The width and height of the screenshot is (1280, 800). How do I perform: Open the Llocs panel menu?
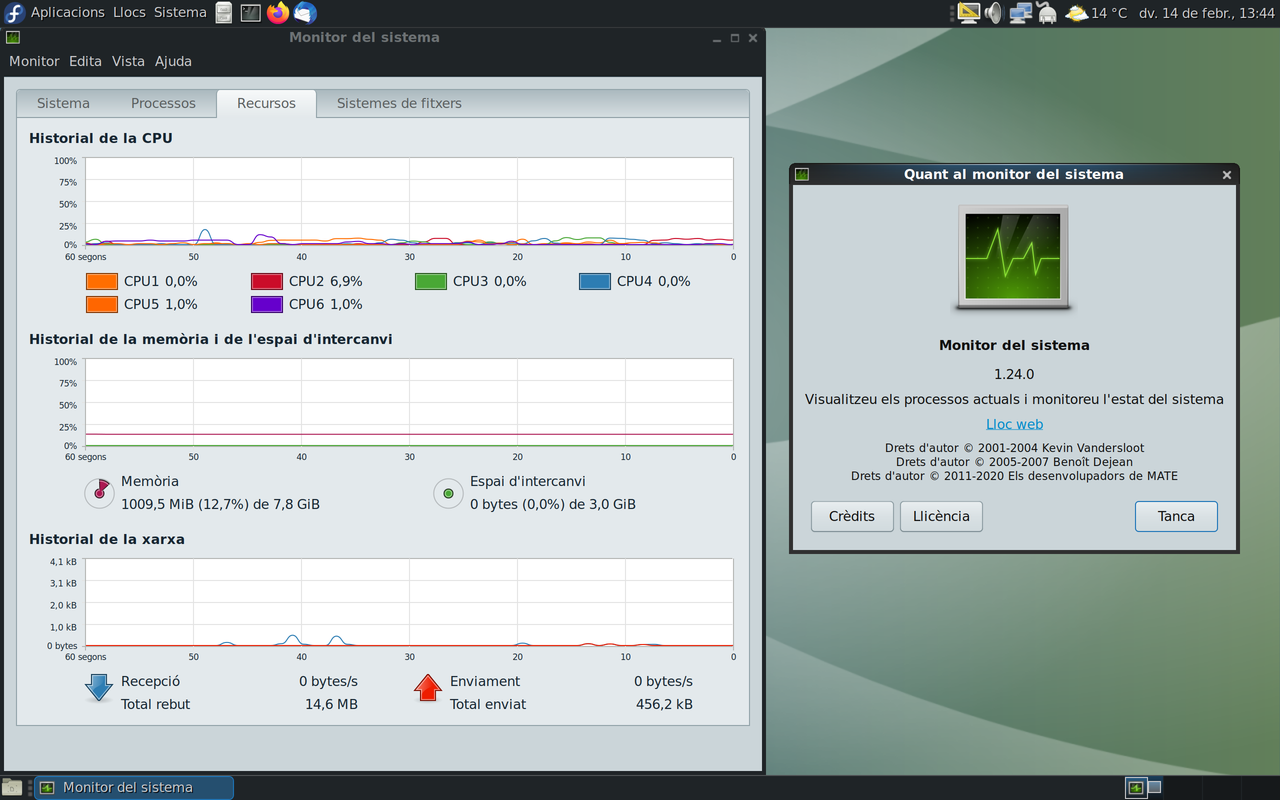(x=129, y=13)
